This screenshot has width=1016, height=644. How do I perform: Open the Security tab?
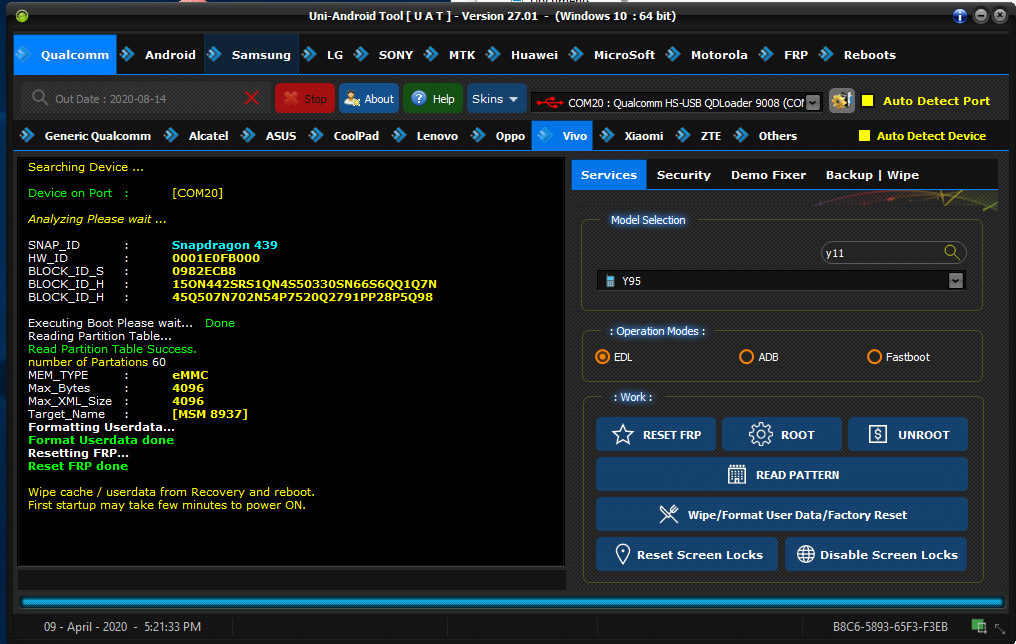[683, 175]
